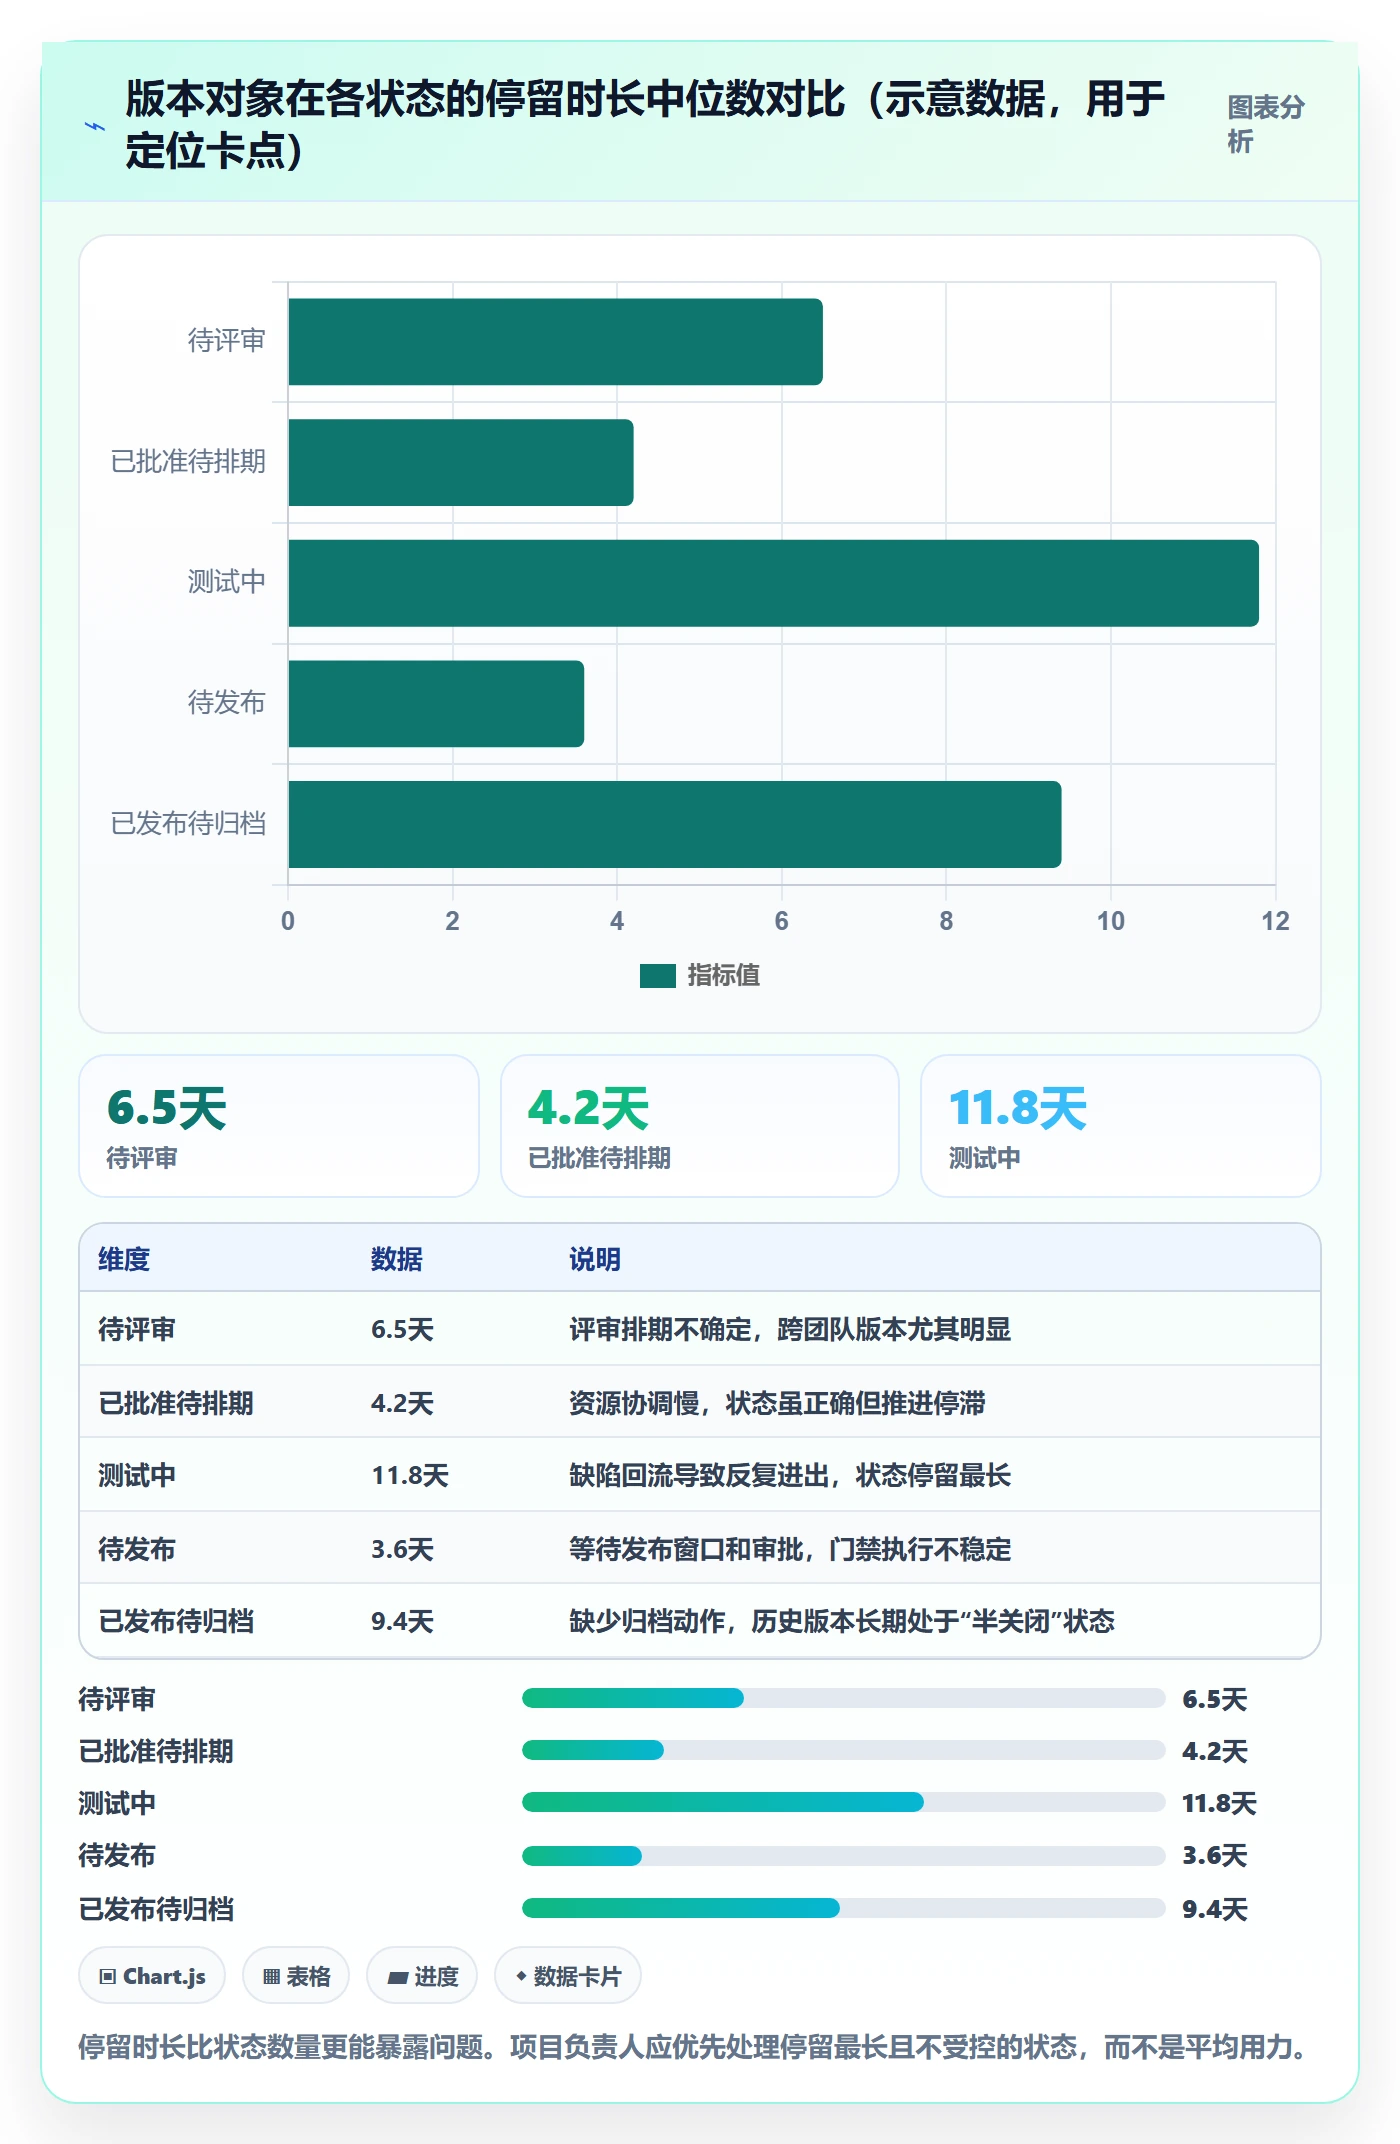Screen dimensions: 1400x2144
Task: Click the 11.8天 测试中 data card
Action: pyautogui.click(x=1120, y=1126)
